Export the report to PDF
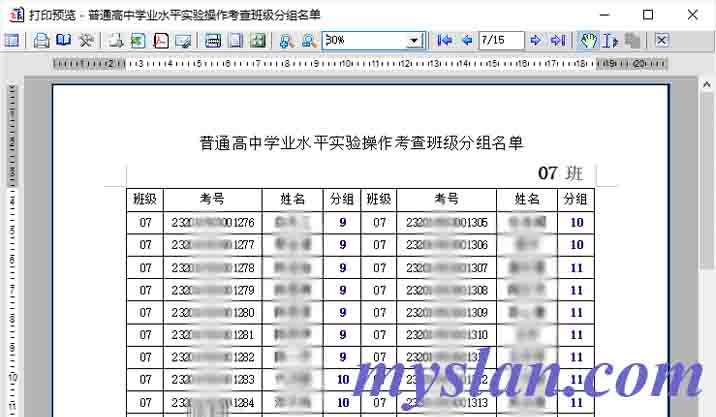The image size is (716, 417). pos(160,40)
